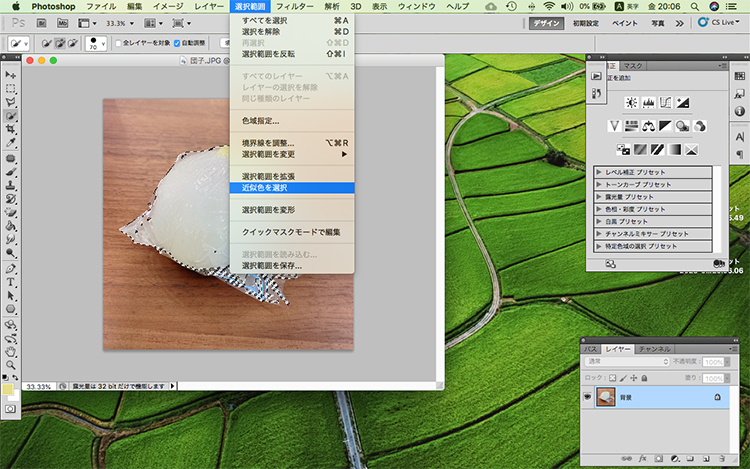Viewport: 750px width, 469px height.
Task: Choose 近似色を選択 from the menu
Action: click(292, 188)
